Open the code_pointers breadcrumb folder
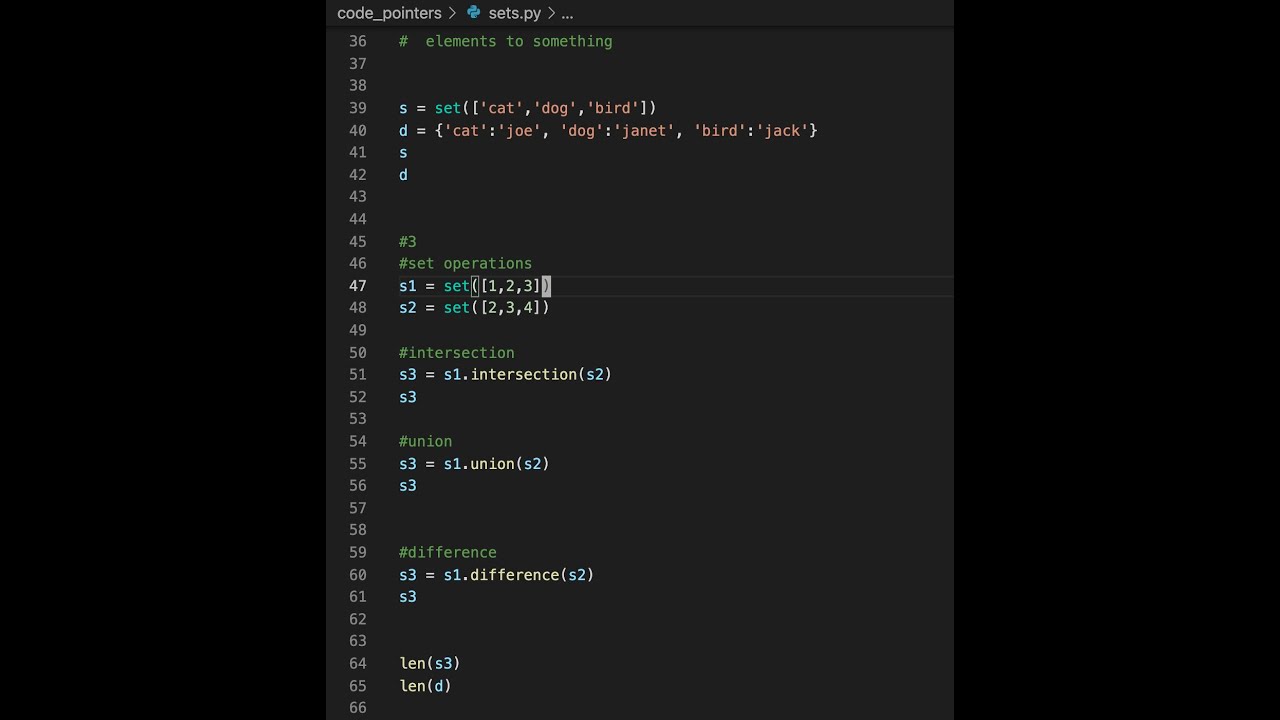The width and height of the screenshot is (1280, 720). point(389,13)
